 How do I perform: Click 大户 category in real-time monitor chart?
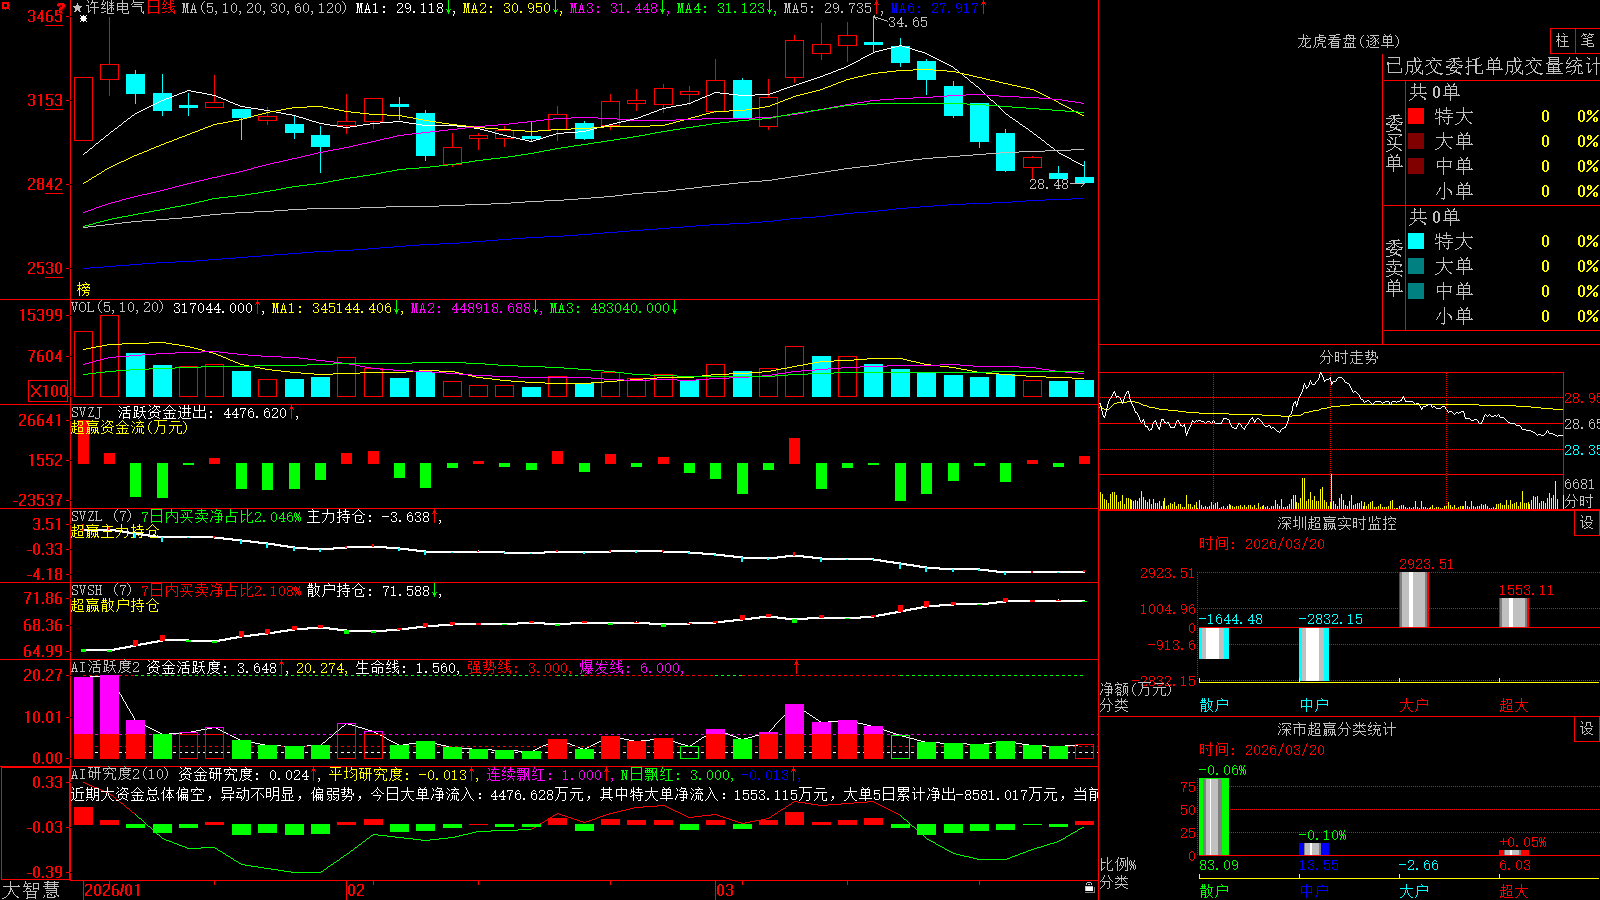[1414, 705]
